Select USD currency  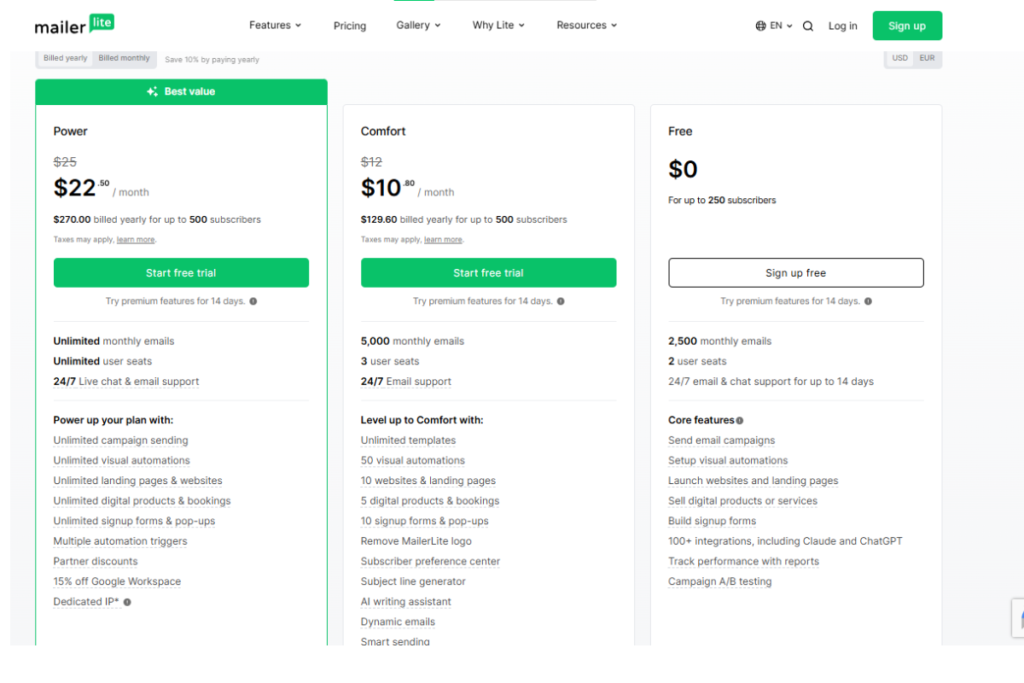click(x=900, y=58)
